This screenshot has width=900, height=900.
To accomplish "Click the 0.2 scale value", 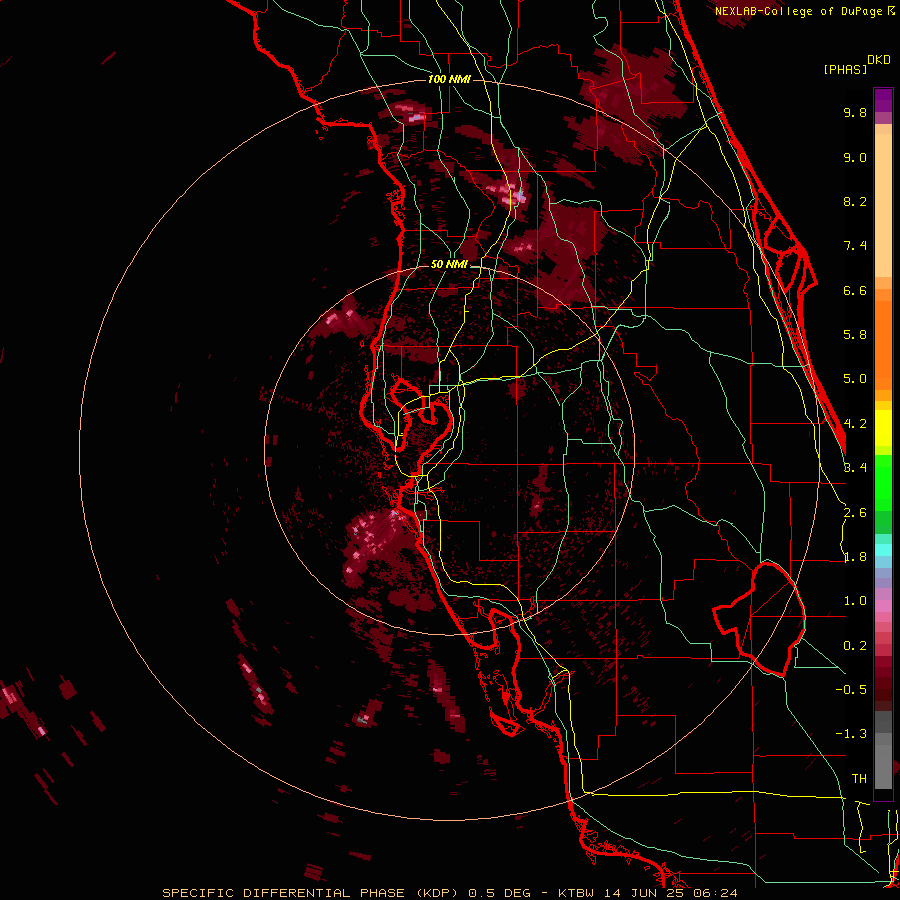I will [x=855, y=646].
